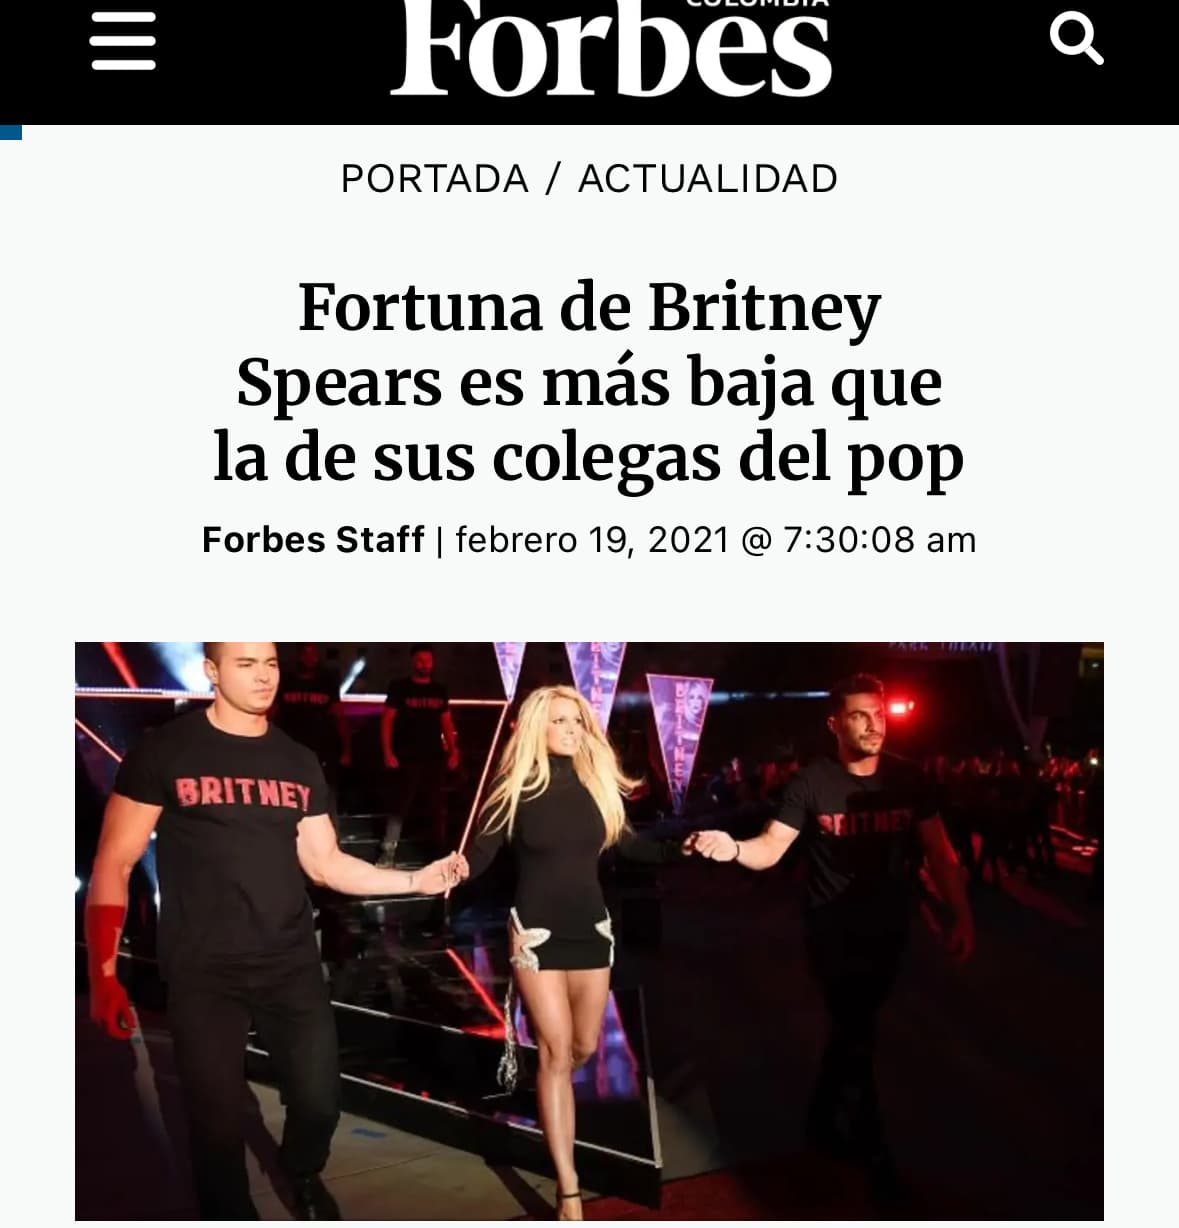Open the article's main concert photo
This screenshot has width=1179, height=1228.
[x=589, y=931]
